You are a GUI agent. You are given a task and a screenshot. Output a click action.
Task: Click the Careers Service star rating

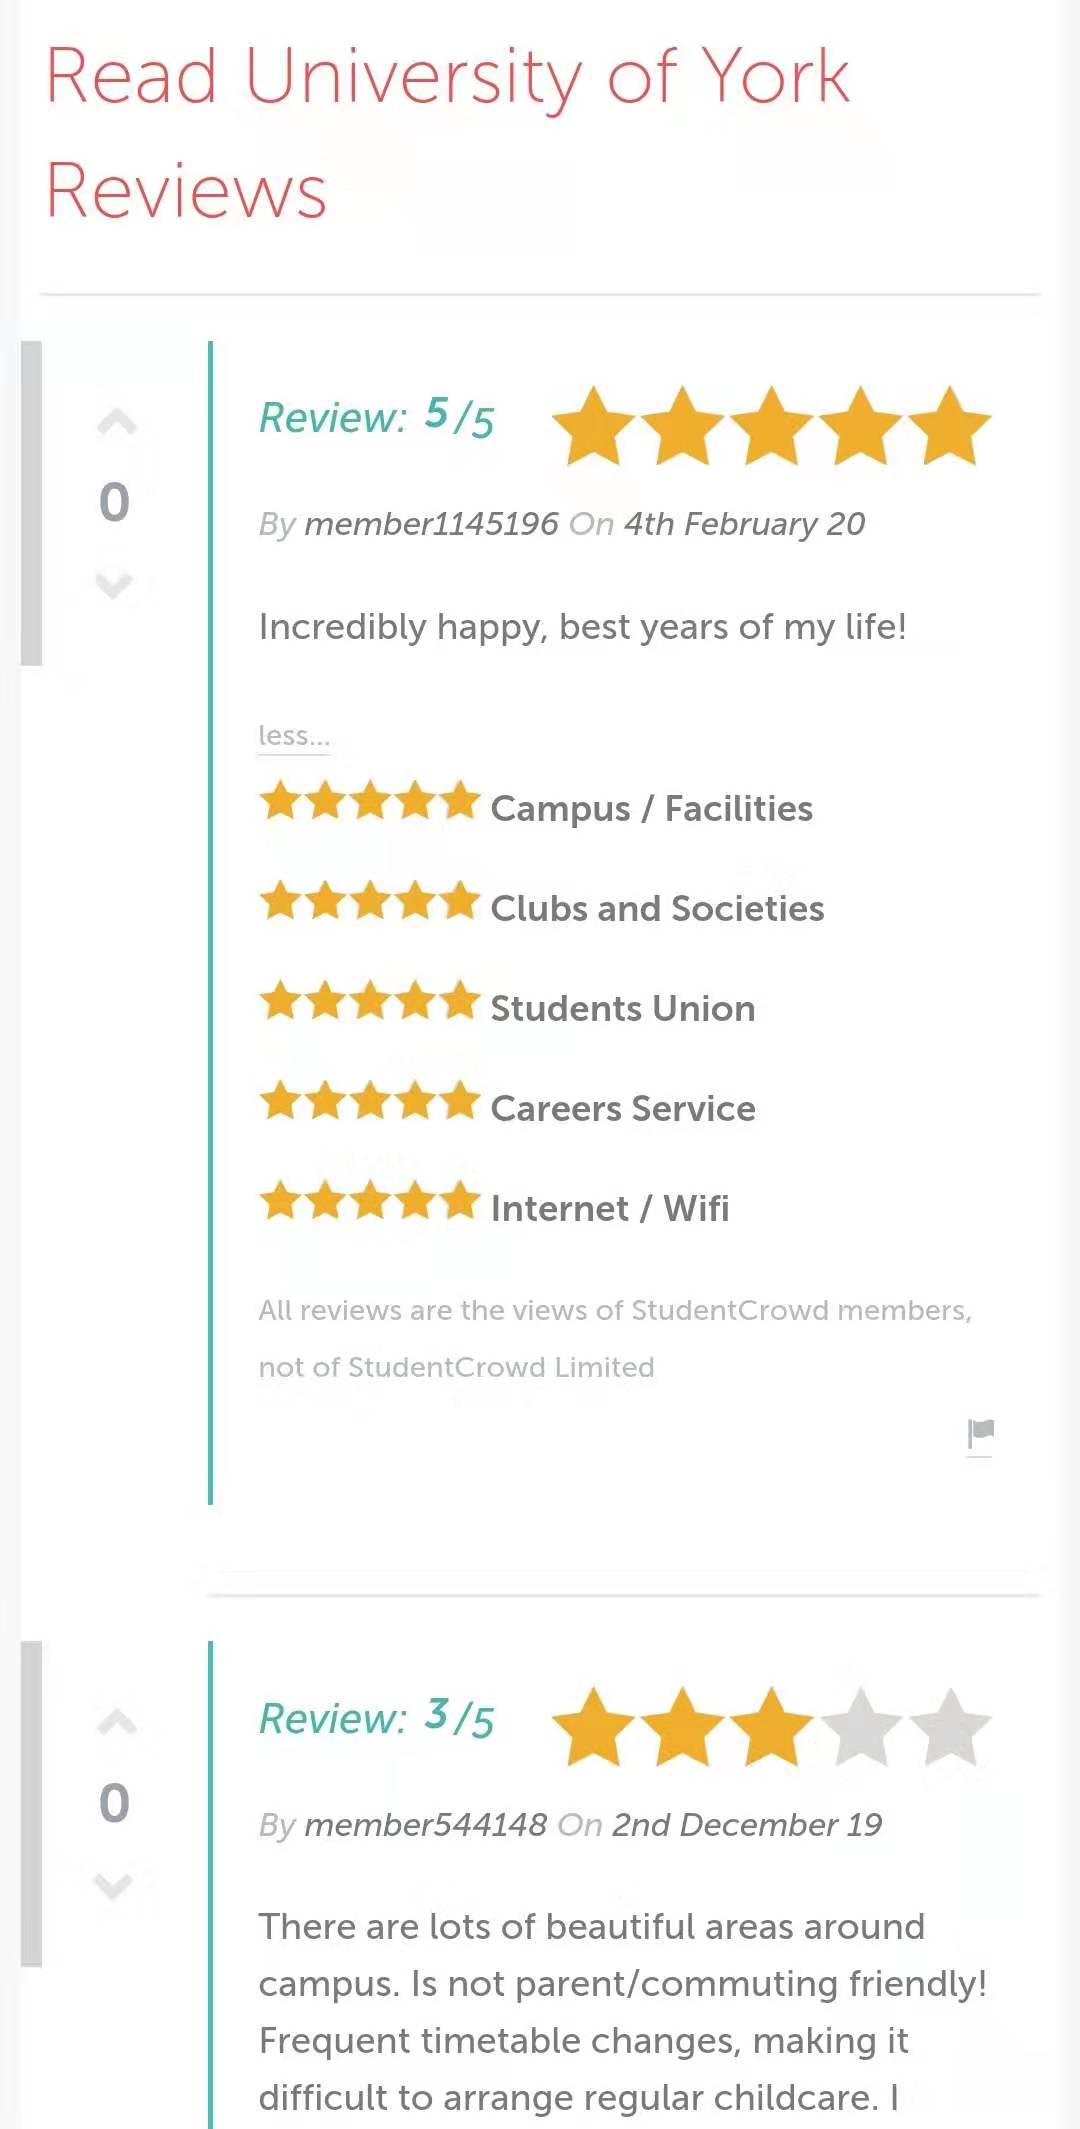coord(369,1101)
